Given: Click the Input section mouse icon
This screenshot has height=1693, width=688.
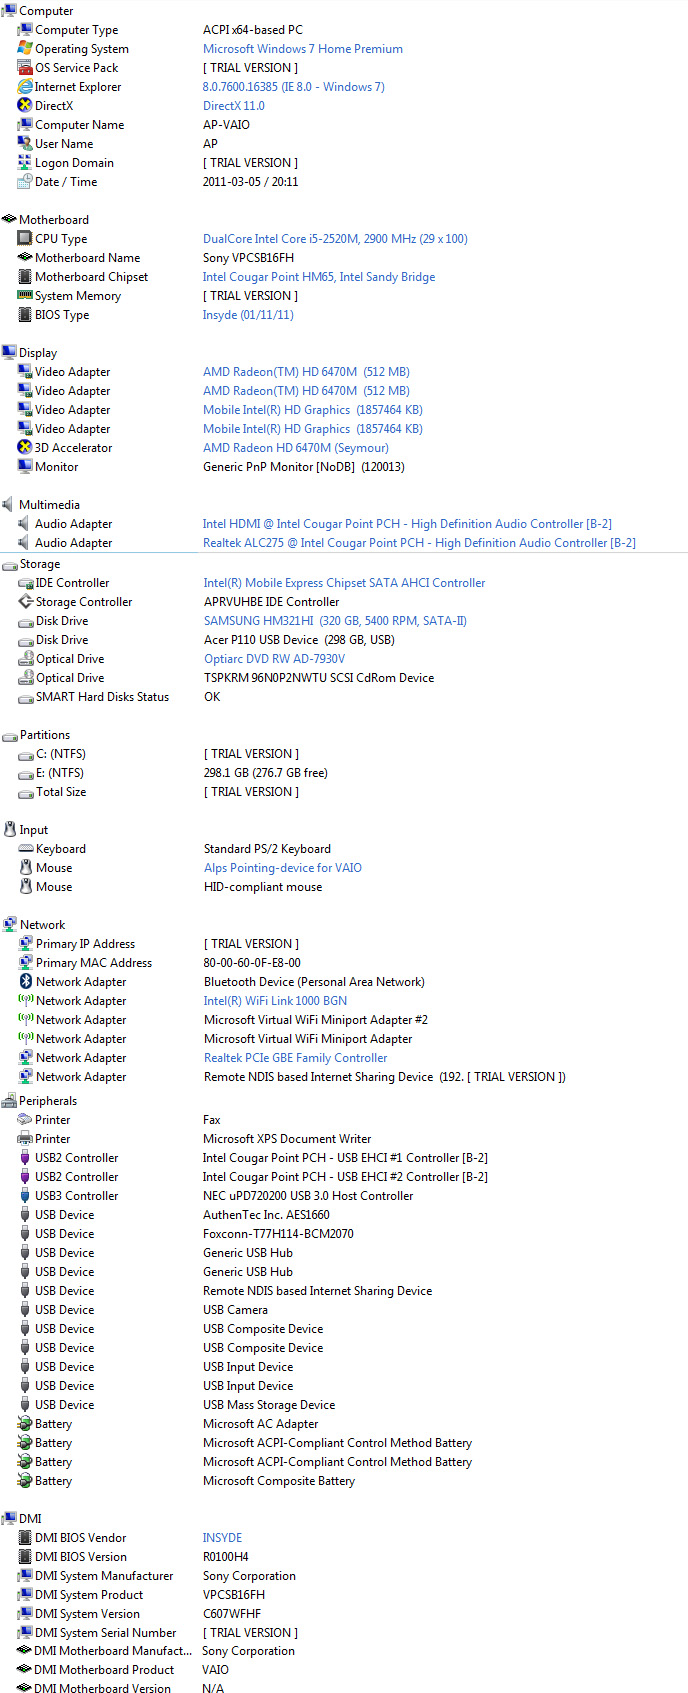Looking at the screenshot, I should tap(10, 830).
